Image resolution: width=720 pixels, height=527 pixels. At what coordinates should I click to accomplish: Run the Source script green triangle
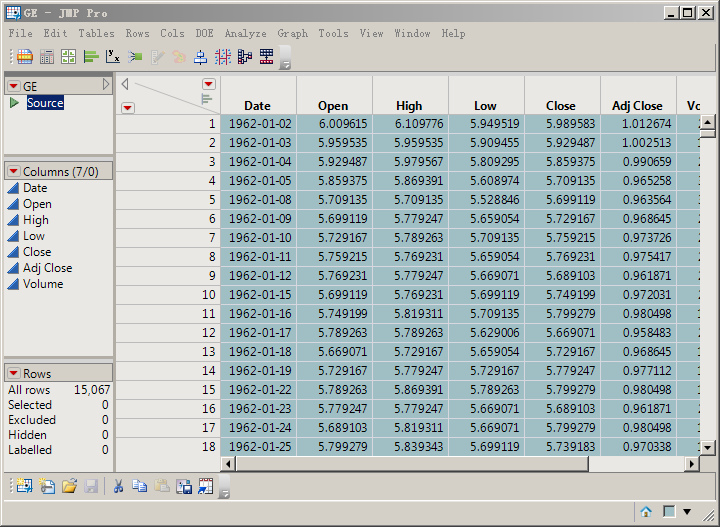14,103
